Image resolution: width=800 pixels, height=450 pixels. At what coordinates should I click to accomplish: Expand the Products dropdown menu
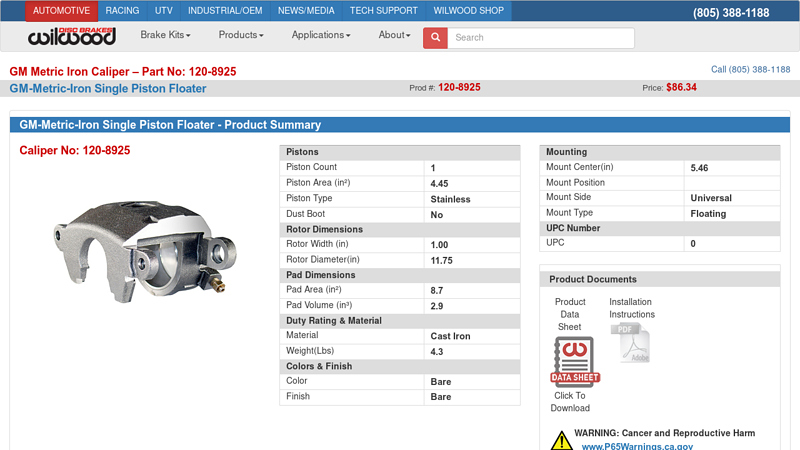[x=241, y=35]
